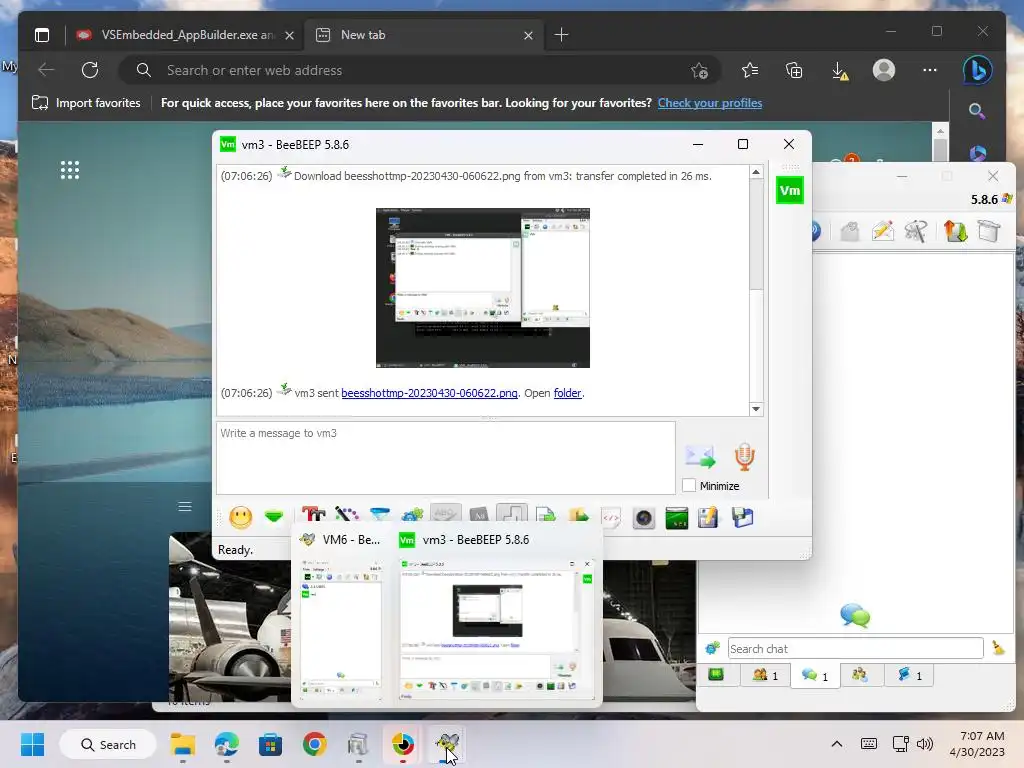
Task: Click the received screenshot image in chat
Action: (483, 288)
